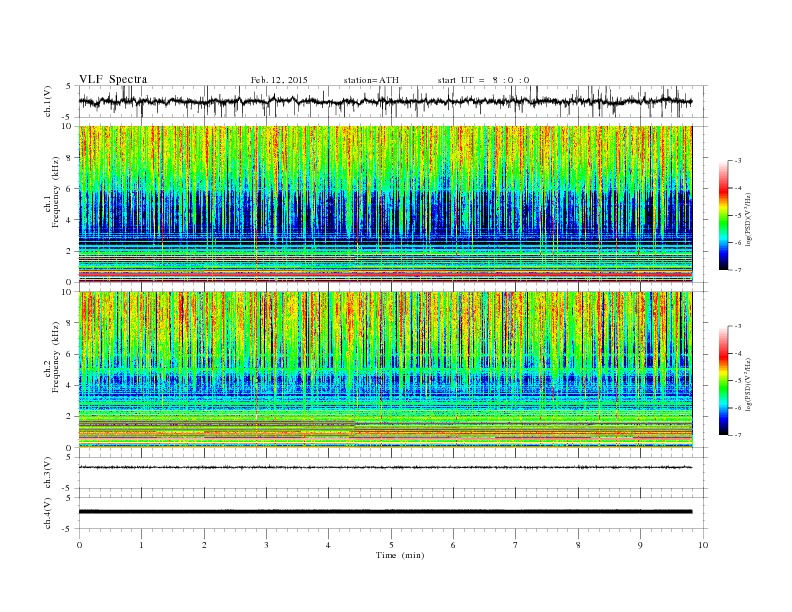The height and width of the screenshot is (612, 792).
Task: Click inside the ch.2 spectrogram panel
Action: pyautogui.click(x=385, y=370)
